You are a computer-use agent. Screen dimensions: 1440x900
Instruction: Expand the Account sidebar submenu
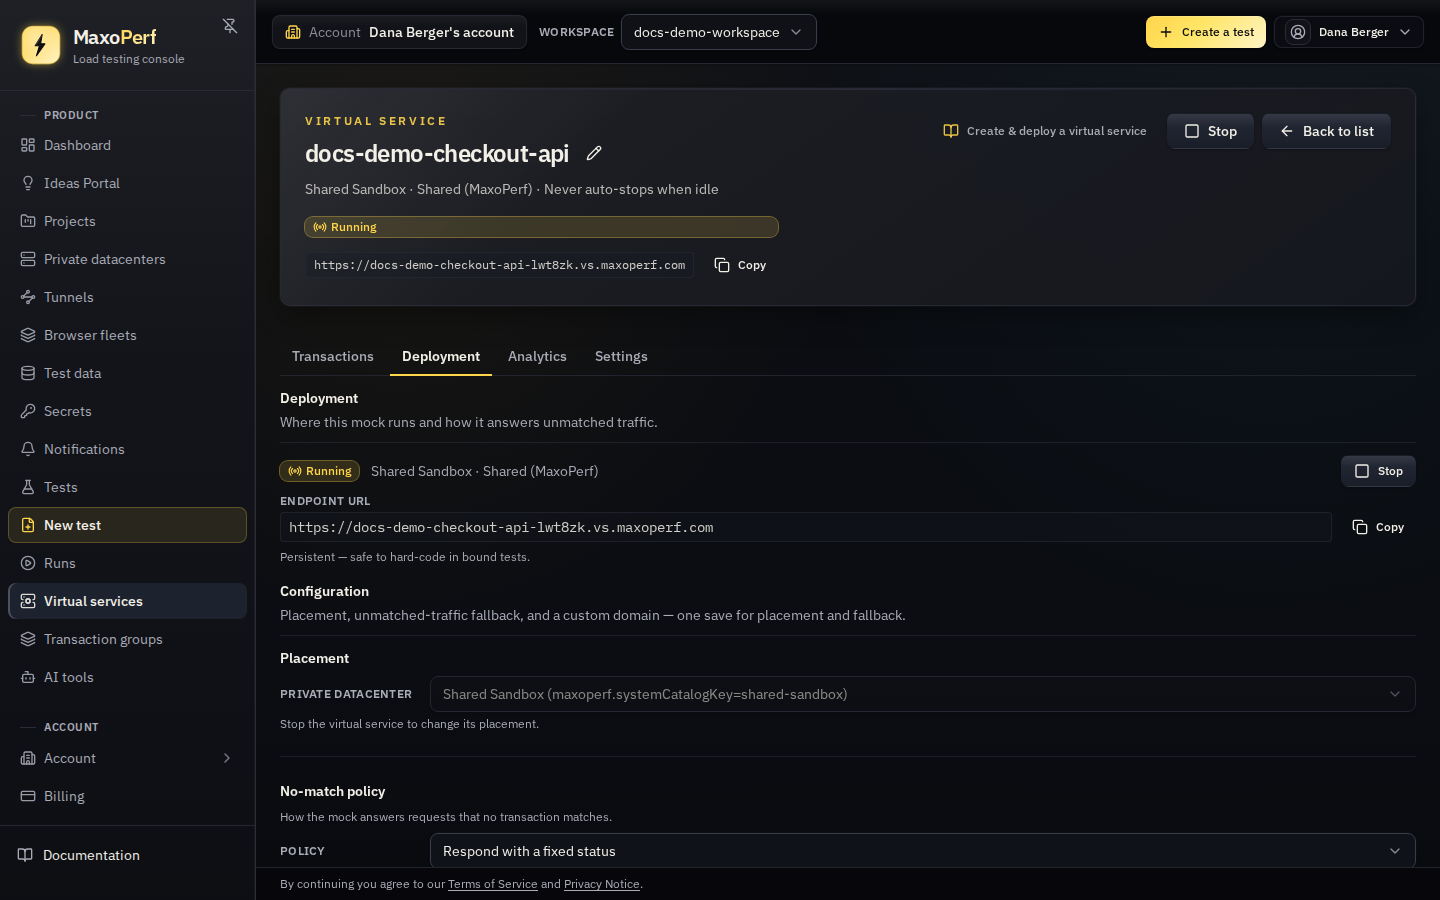128,758
